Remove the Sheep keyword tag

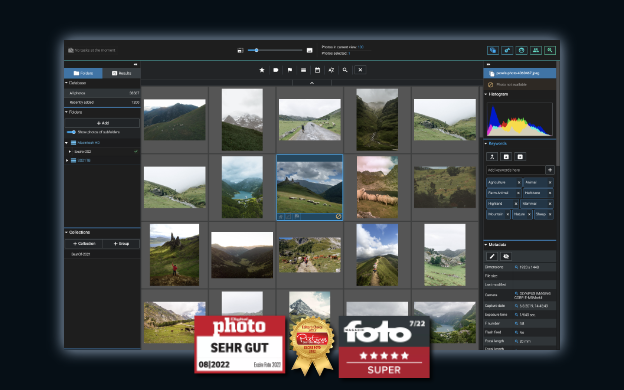point(550,214)
